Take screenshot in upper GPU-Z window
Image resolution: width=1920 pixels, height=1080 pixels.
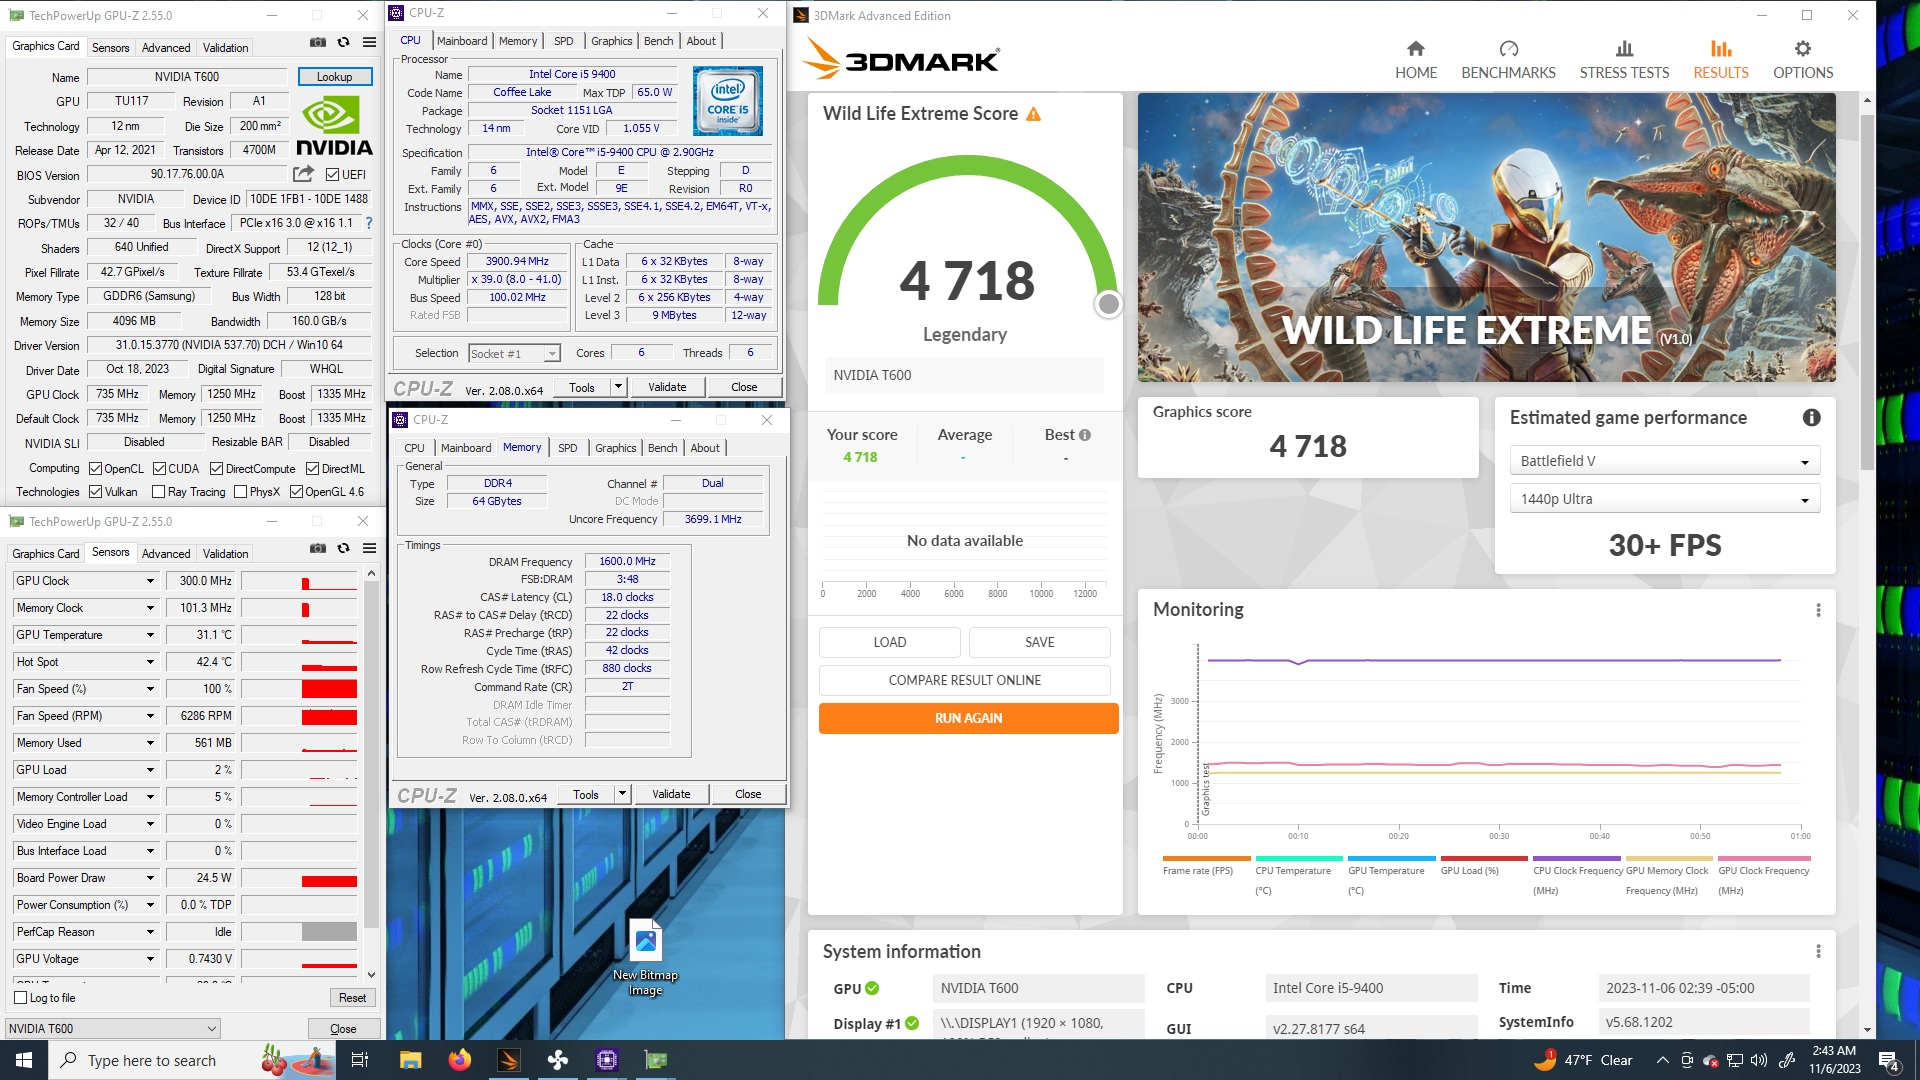click(x=317, y=43)
